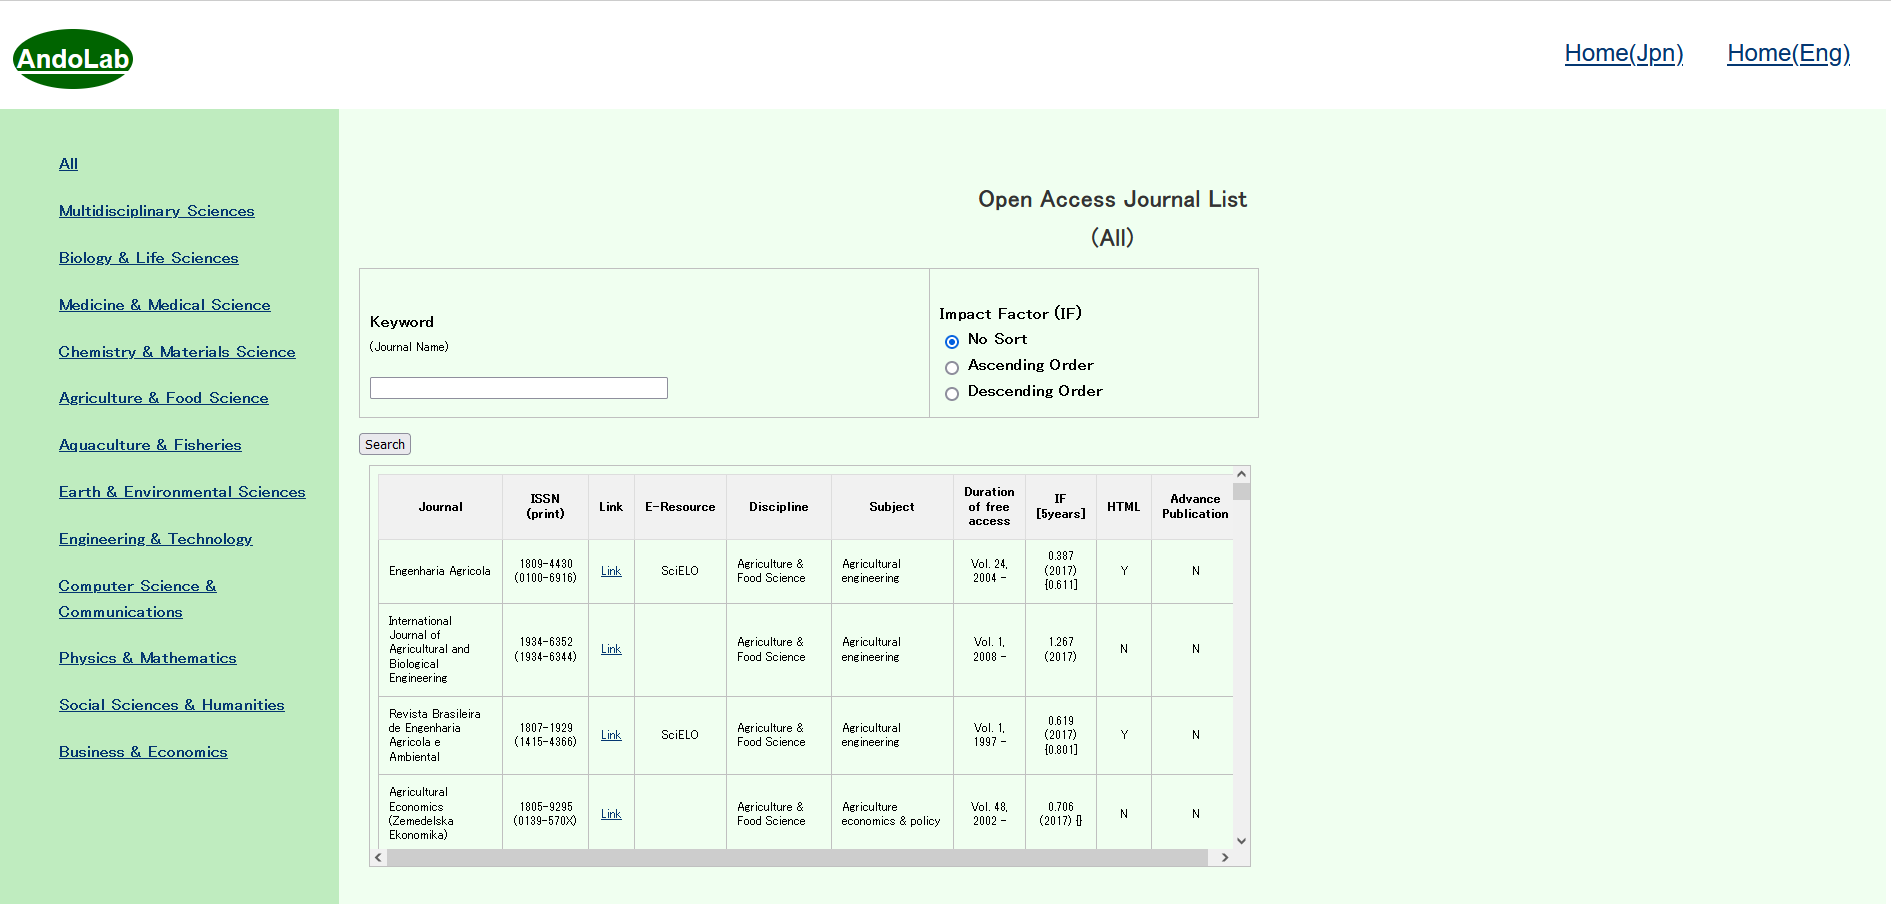This screenshot has width=1891, height=904.
Task: Select the No Sort radio button
Action: (x=952, y=342)
